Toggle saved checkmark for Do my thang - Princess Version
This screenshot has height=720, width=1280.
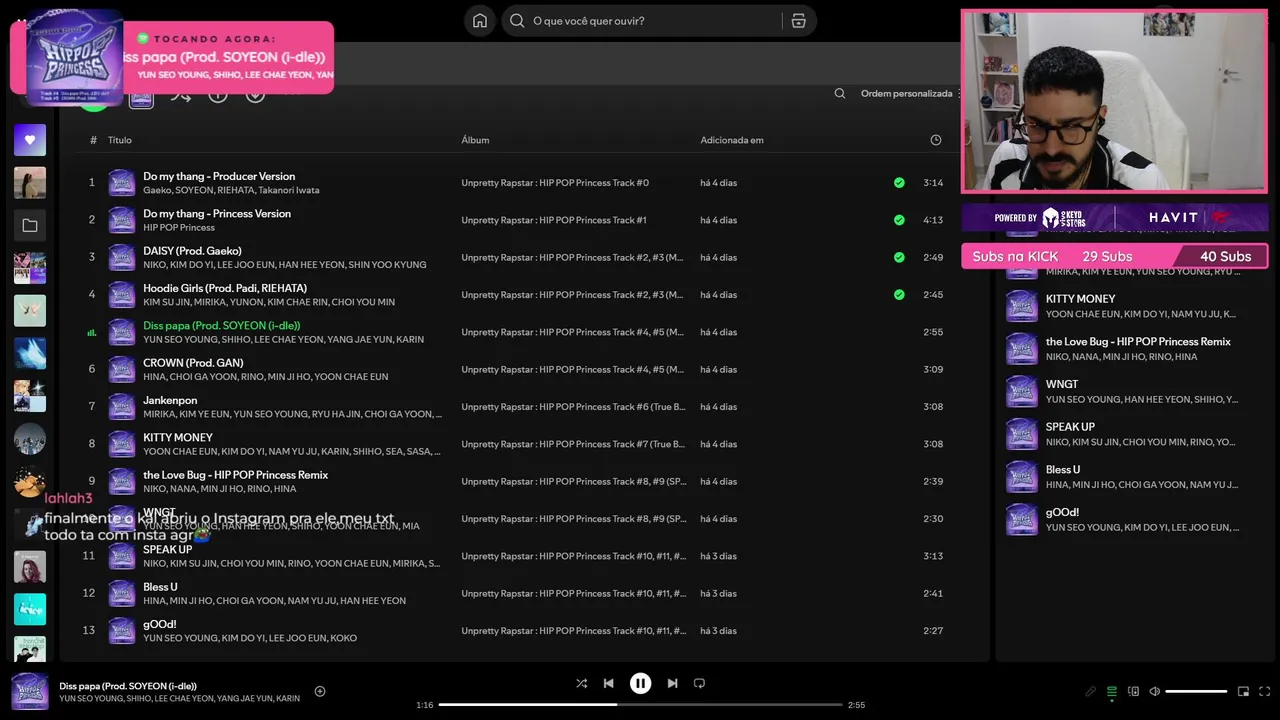899,220
